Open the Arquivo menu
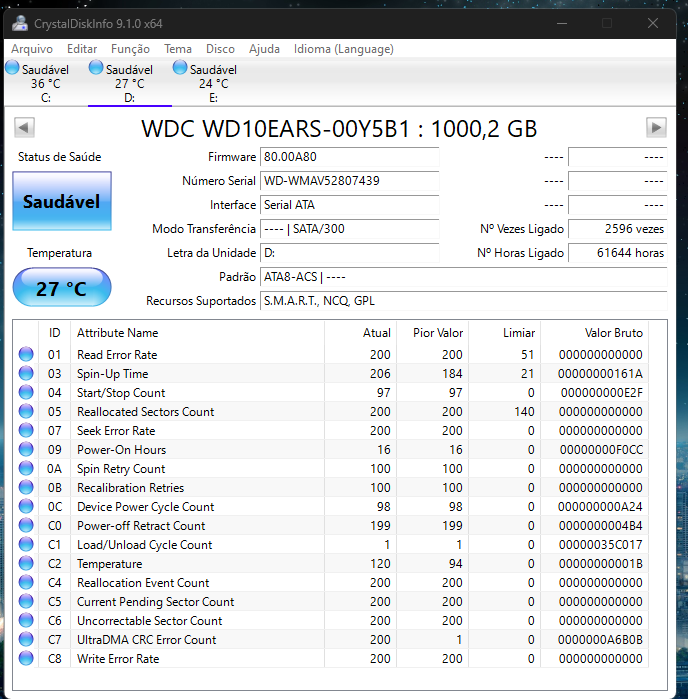The image size is (688, 699). [32, 49]
